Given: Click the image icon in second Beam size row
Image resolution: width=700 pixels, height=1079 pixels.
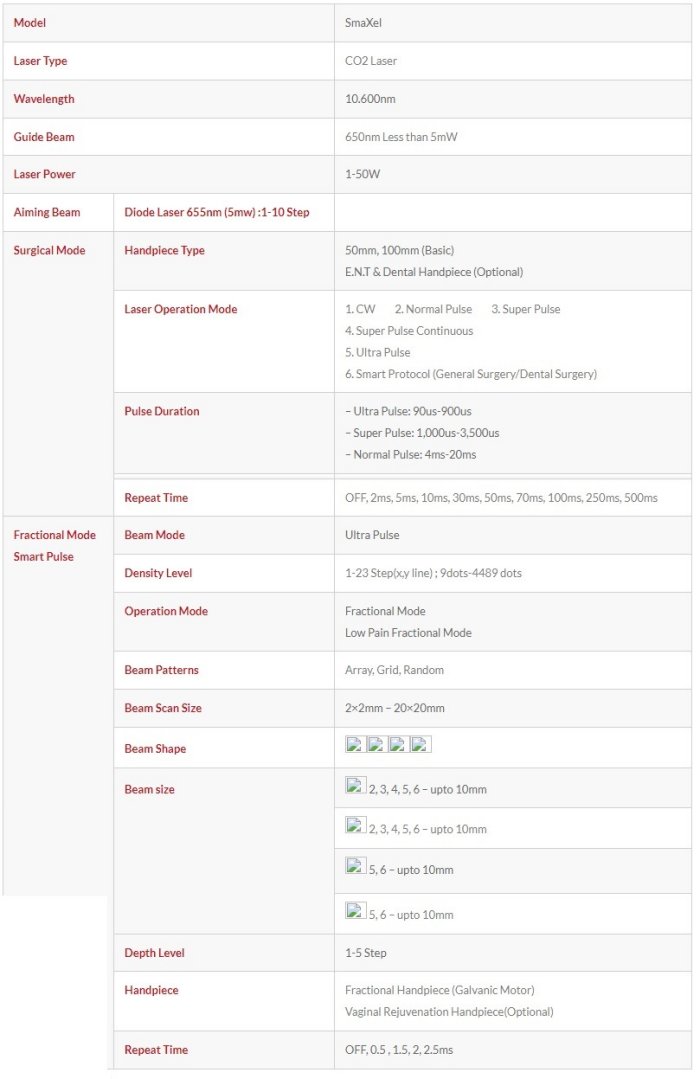Looking at the screenshot, I should tap(355, 826).
